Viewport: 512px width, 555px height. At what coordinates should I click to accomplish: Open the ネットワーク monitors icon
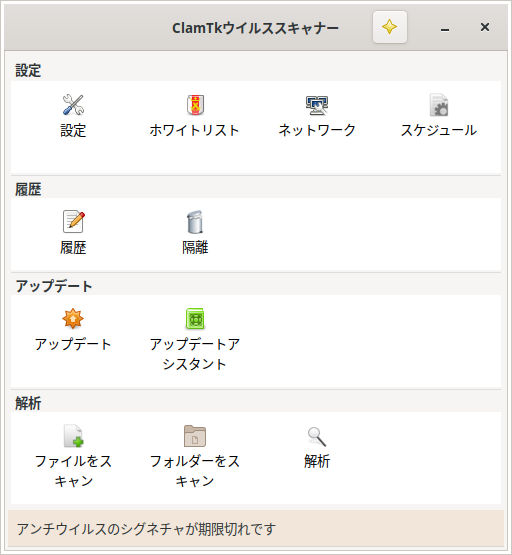pos(317,105)
